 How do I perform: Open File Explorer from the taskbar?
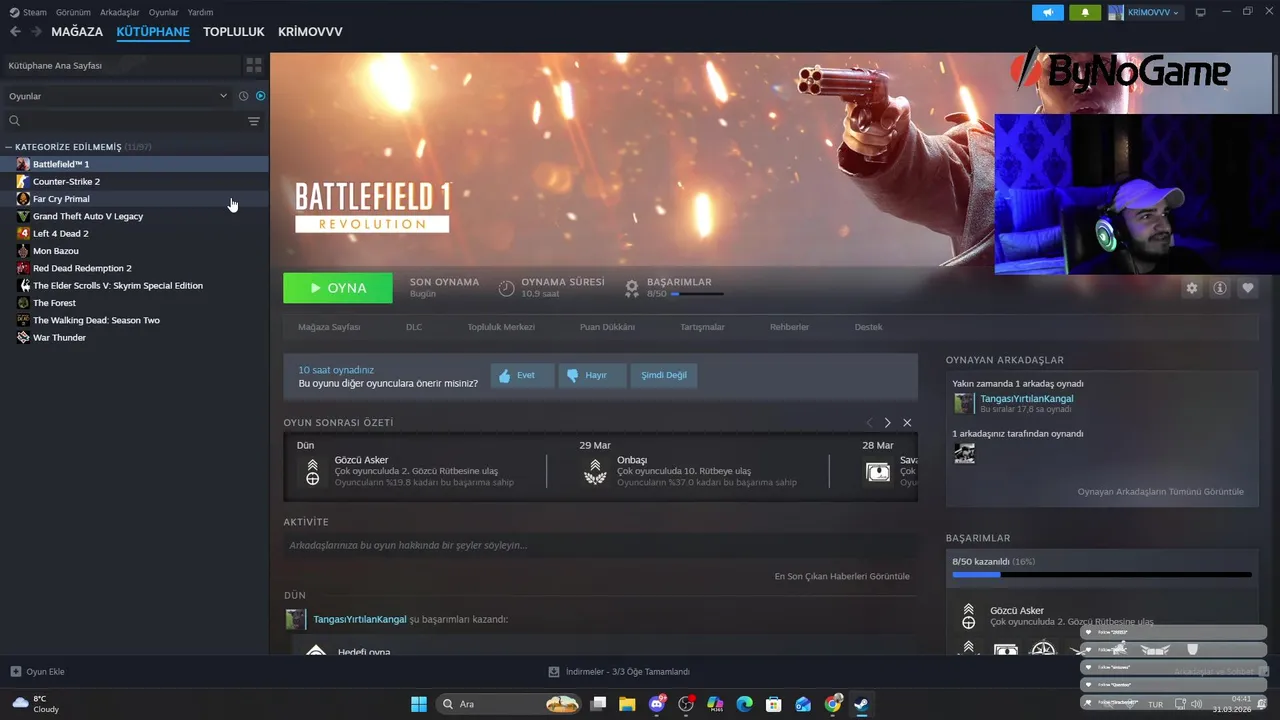click(627, 704)
